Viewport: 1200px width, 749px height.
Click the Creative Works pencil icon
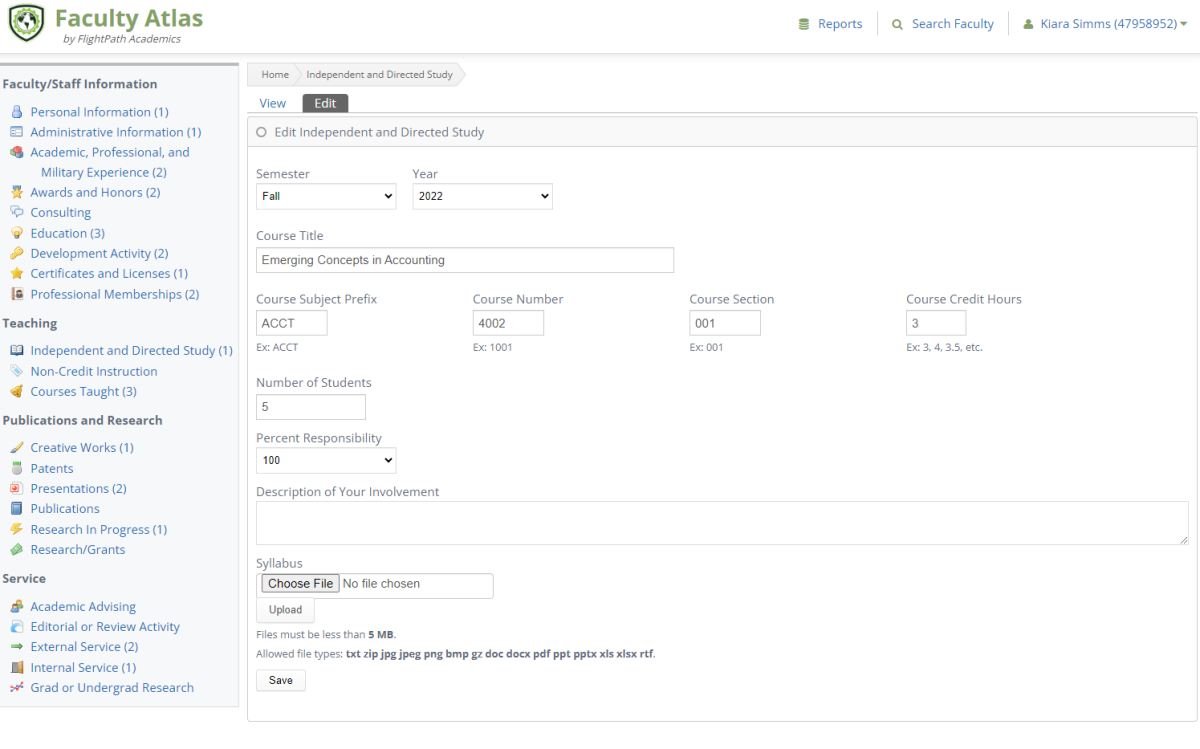coord(16,447)
